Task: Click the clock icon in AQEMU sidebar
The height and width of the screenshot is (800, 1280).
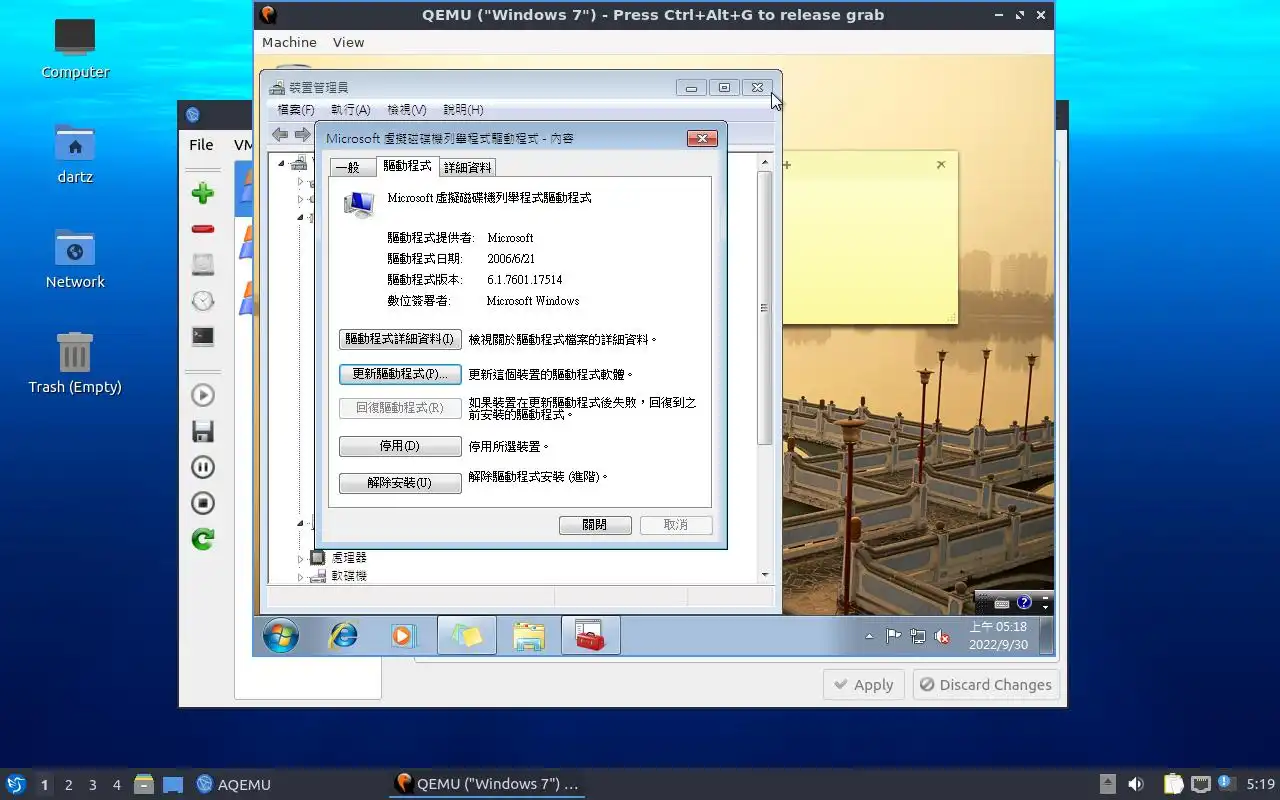Action: (x=203, y=301)
